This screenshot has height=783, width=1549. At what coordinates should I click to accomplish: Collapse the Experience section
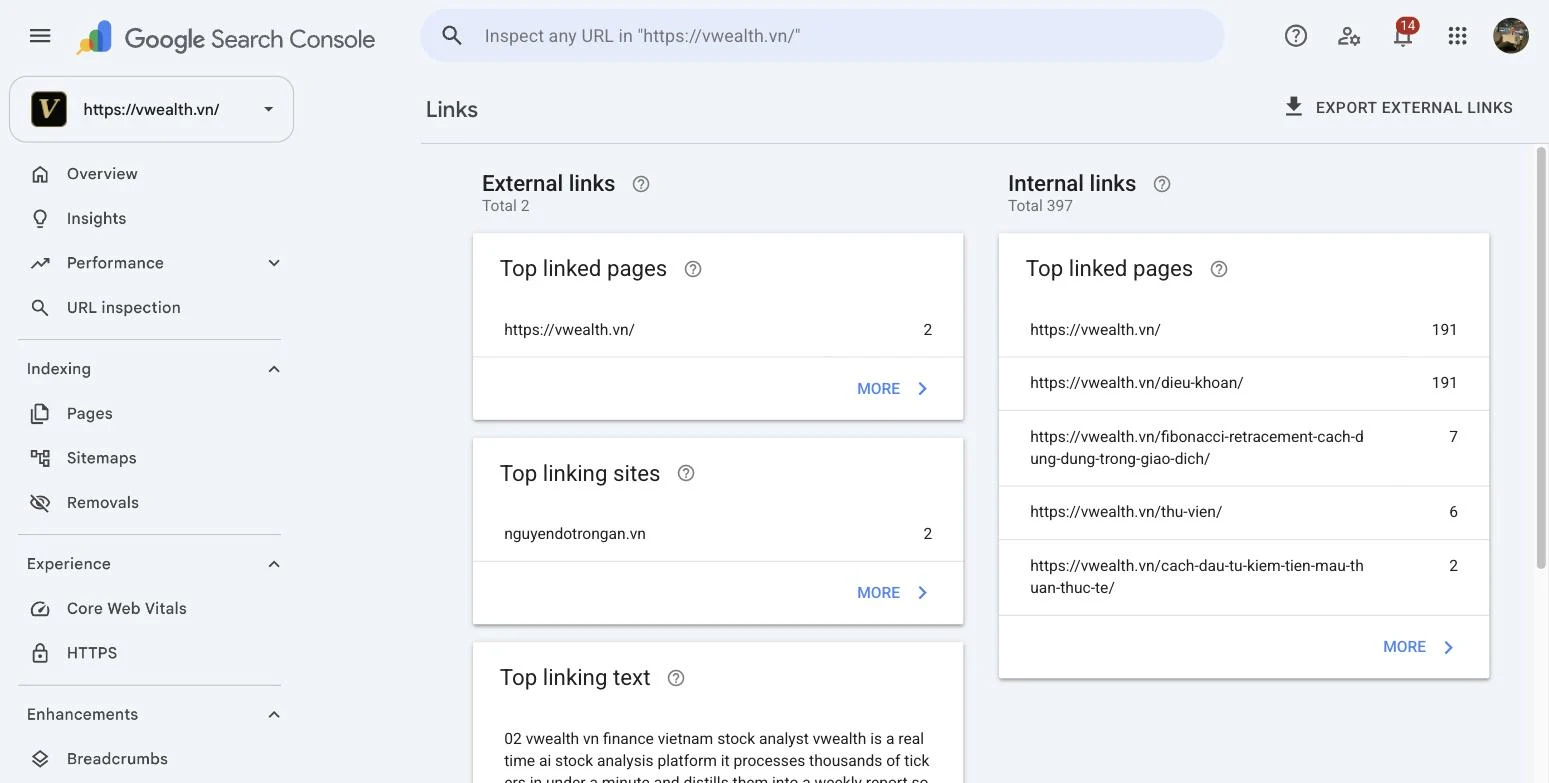[x=274, y=564]
